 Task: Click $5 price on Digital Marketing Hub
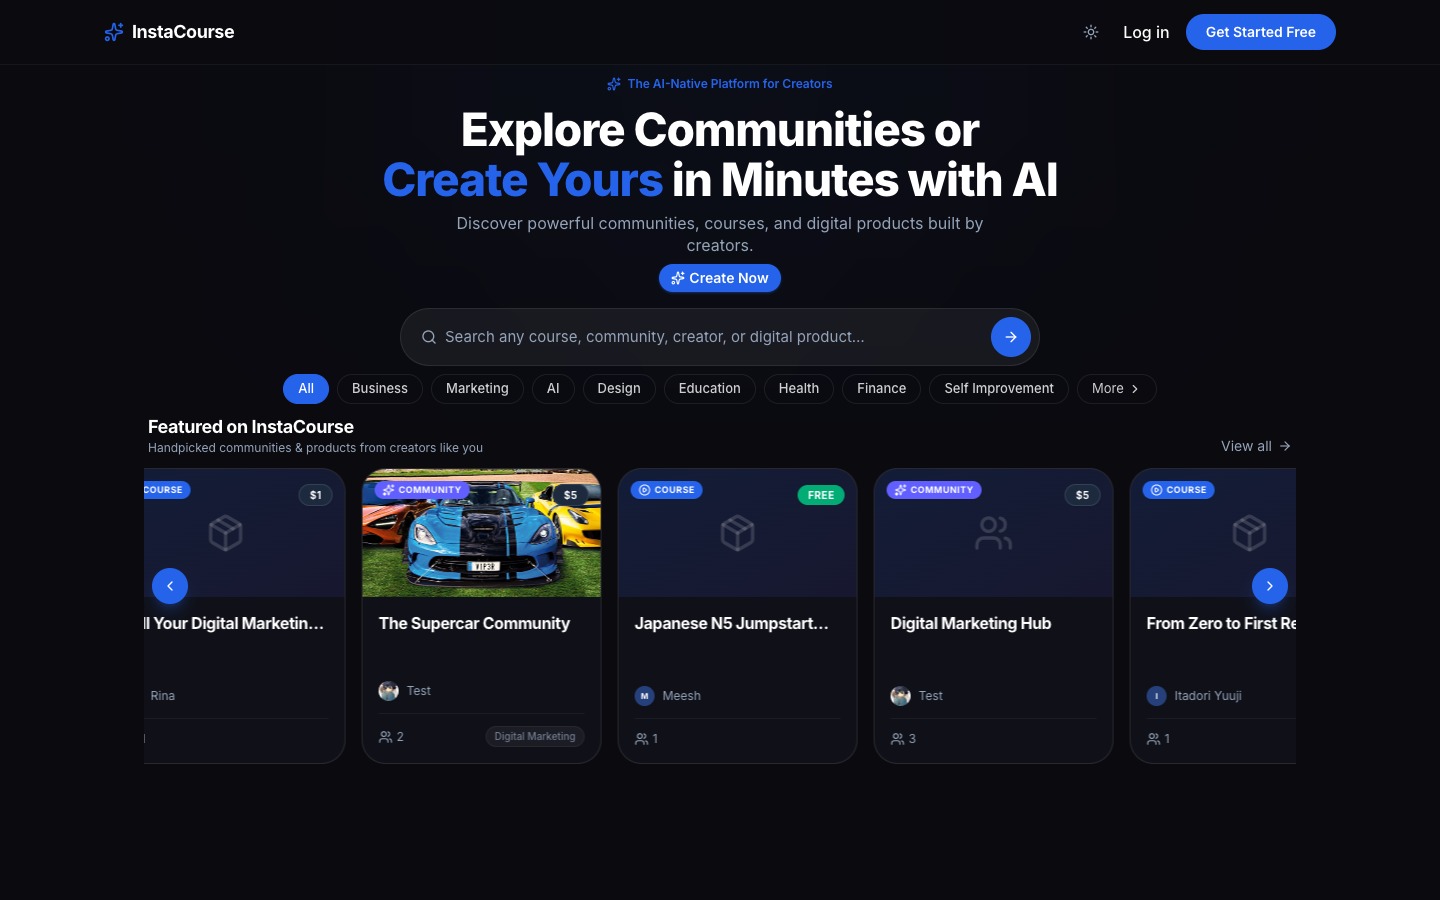(1082, 495)
